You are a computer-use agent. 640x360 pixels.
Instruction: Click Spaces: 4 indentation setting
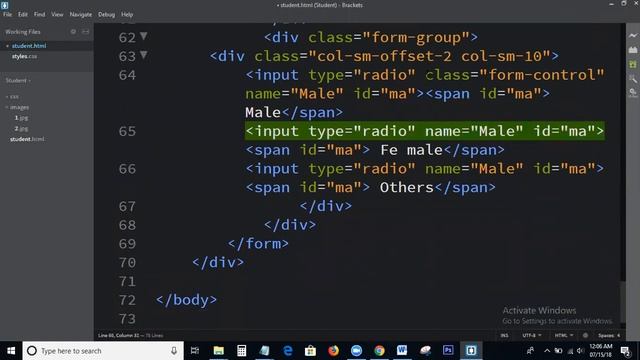point(609,335)
